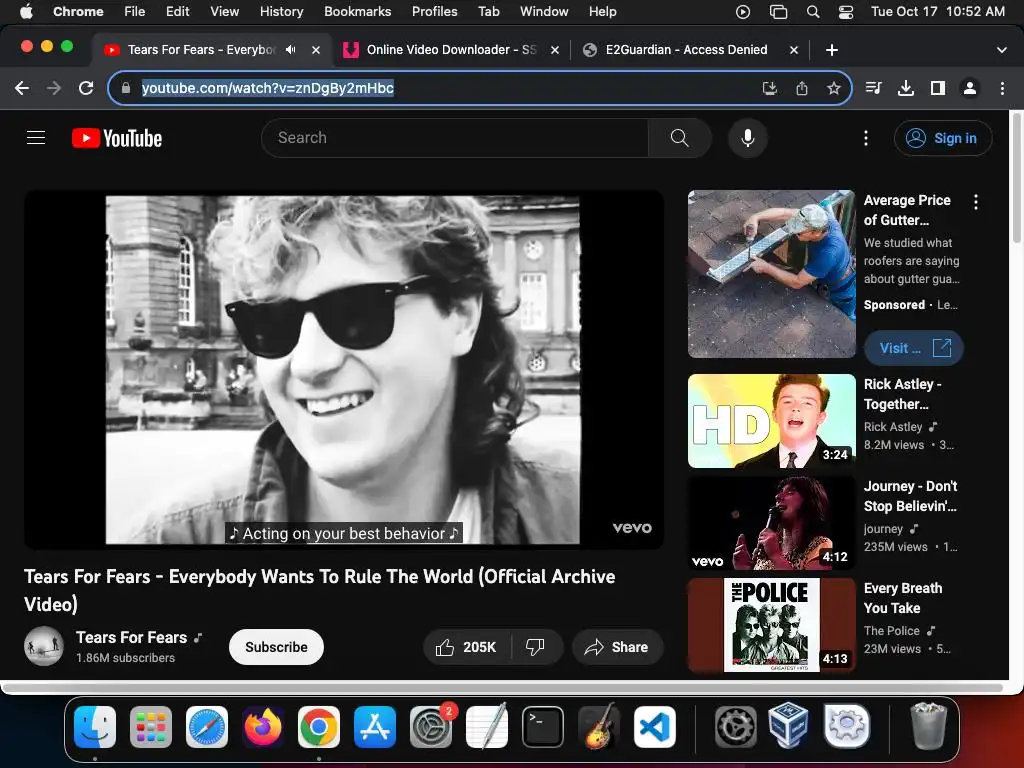Open Visual Studio Code from Dock

click(x=655, y=727)
